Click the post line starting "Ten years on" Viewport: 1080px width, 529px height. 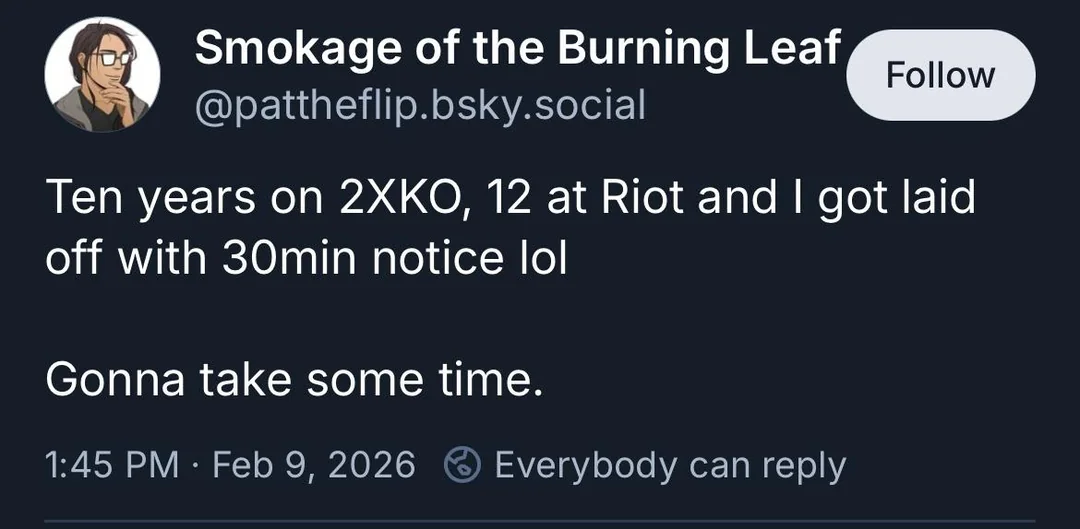pos(510,198)
